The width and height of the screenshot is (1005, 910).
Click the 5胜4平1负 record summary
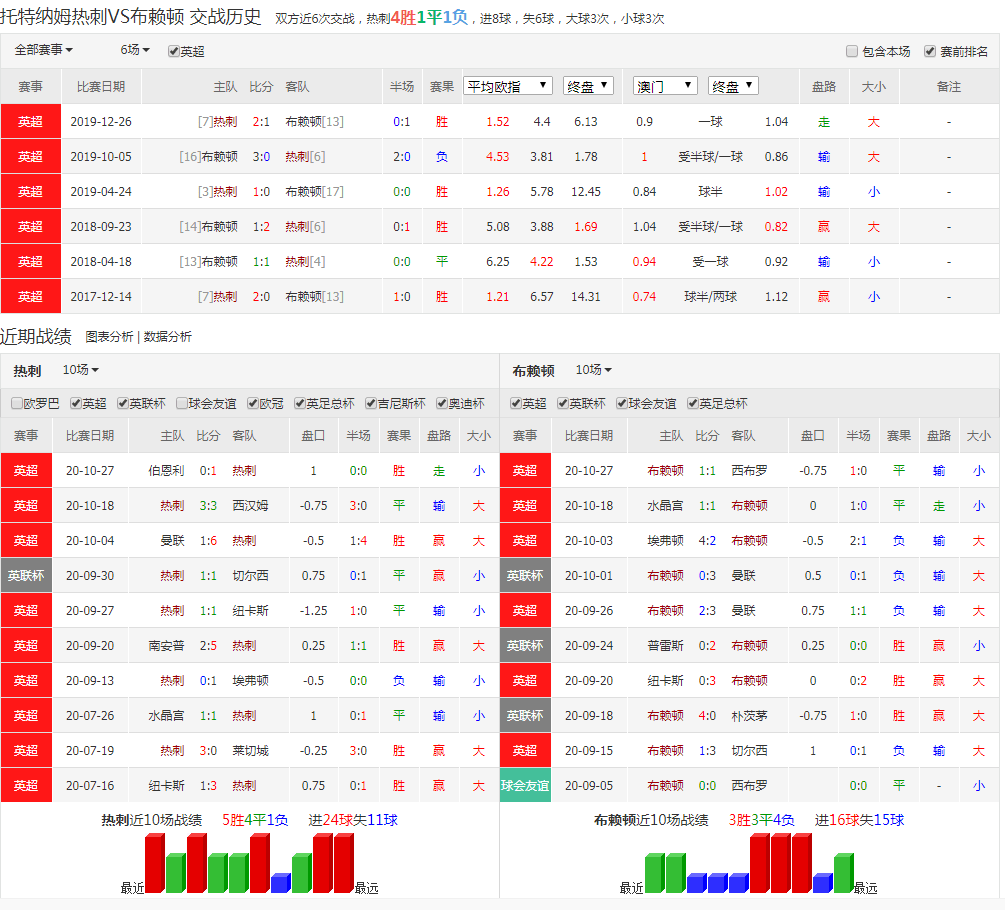click(255, 820)
